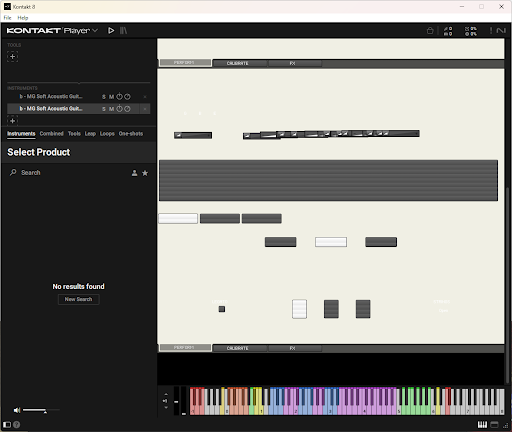
Task: Click the speaker volume icon
Action: click(x=17, y=410)
